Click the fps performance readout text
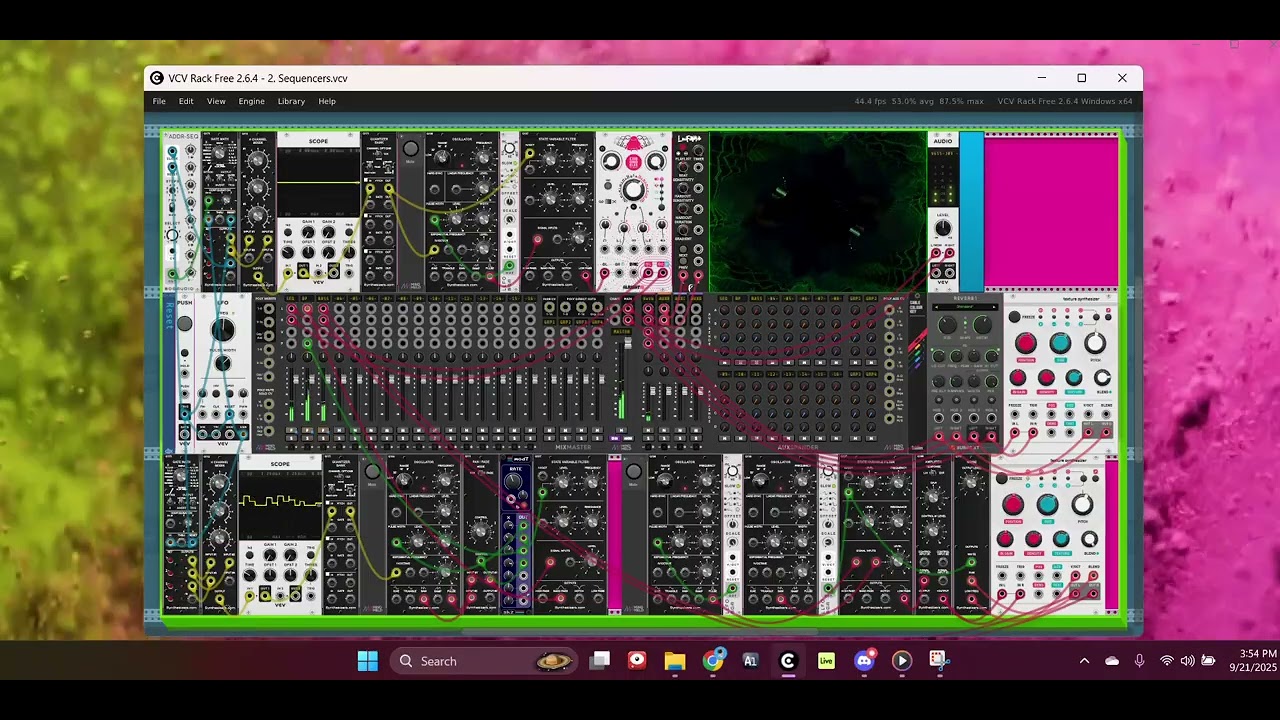The width and height of the screenshot is (1280, 720). click(x=918, y=101)
